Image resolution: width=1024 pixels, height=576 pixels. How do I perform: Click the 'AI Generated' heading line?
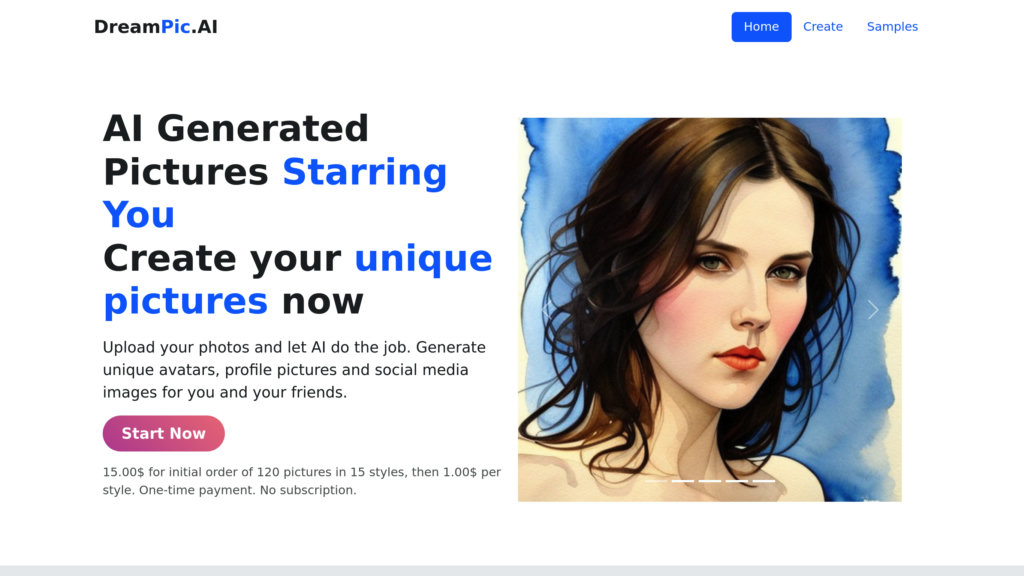(236, 128)
